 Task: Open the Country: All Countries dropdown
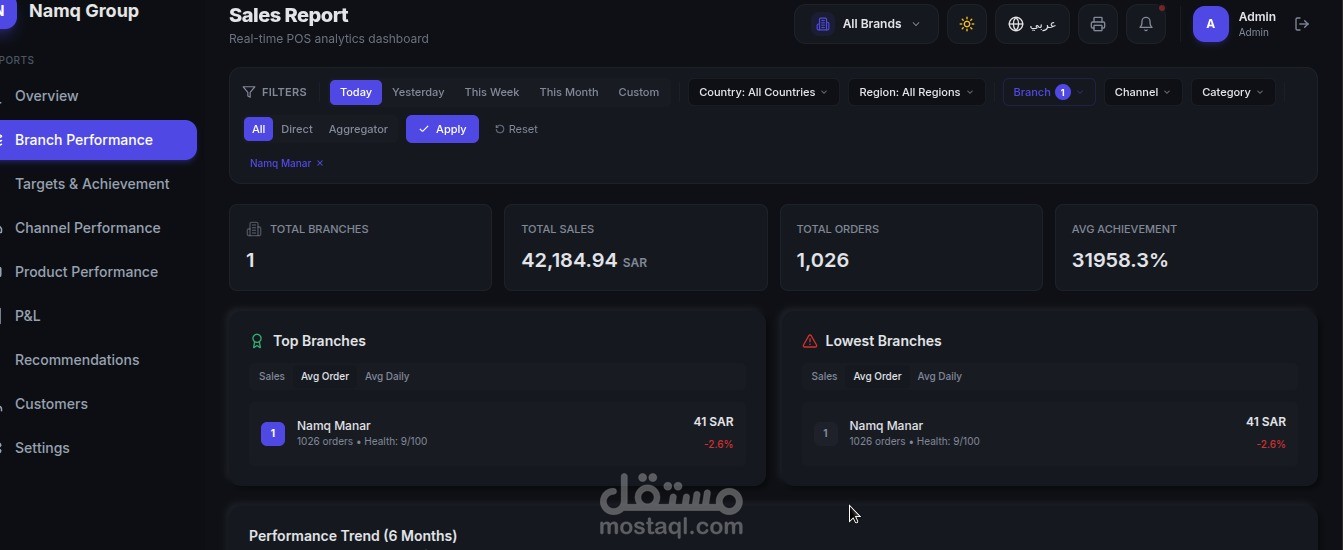(x=763, y=92)
